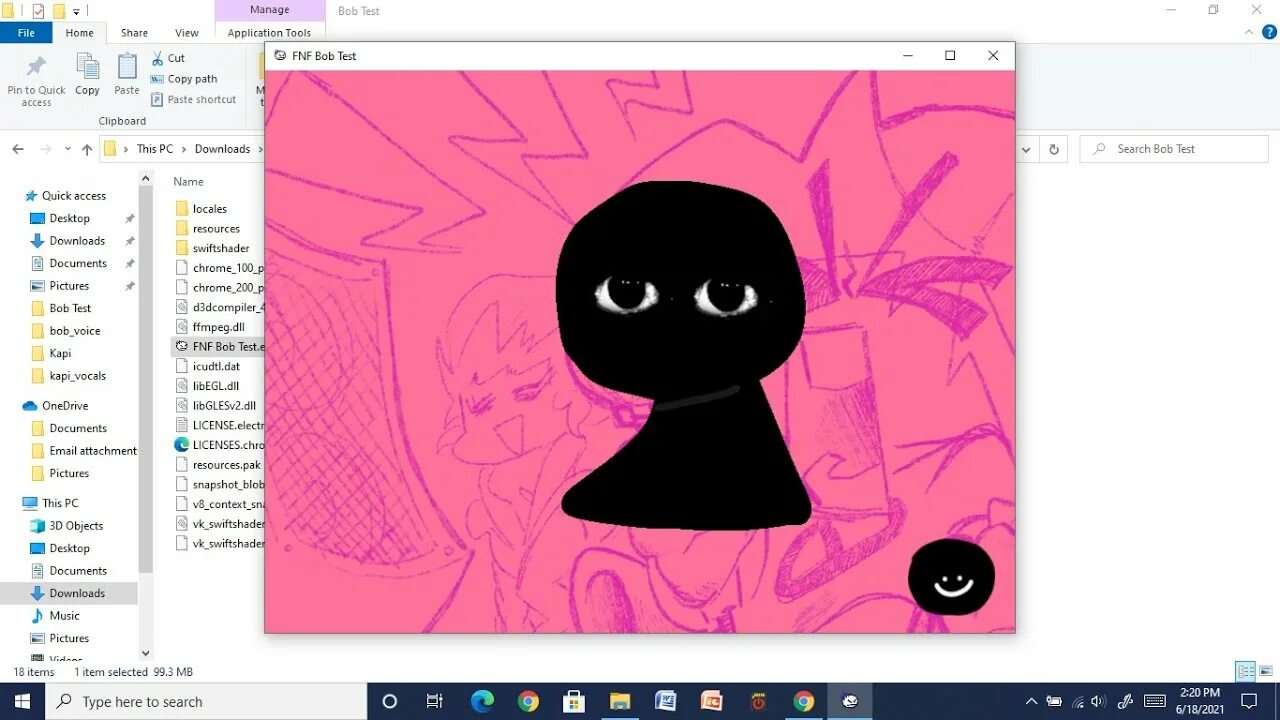
Task: Select the locales folder
Action: 209,209
